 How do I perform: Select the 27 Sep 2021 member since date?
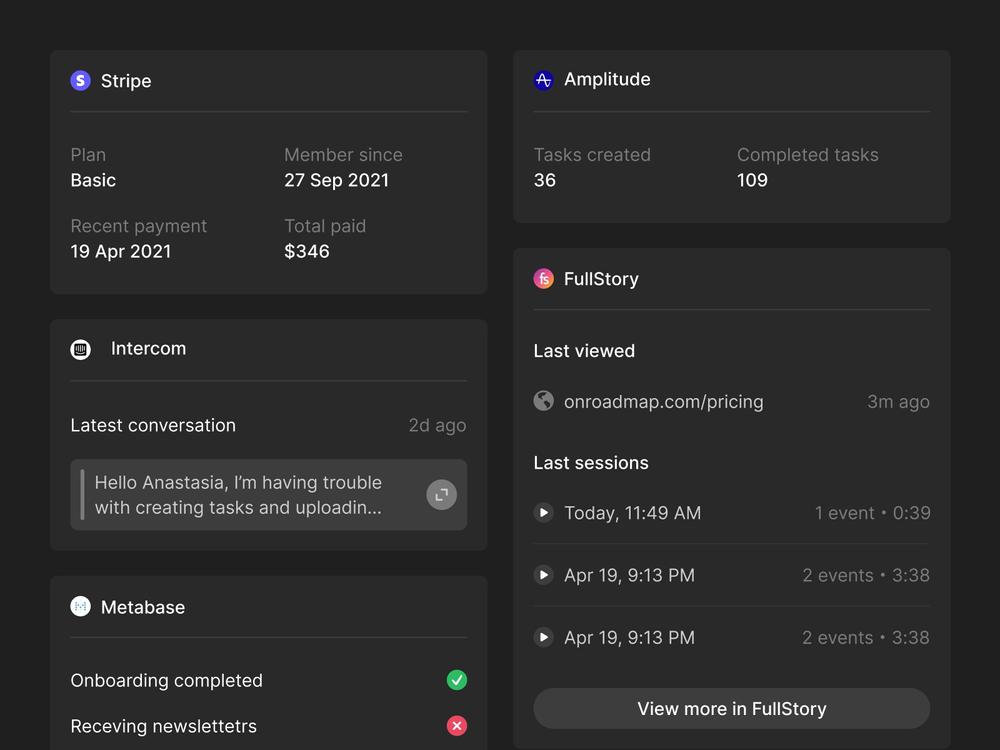(x=337, y=180)
